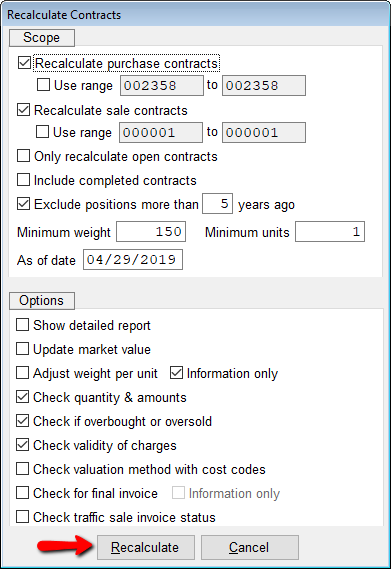Check the Check for final invoice option
The height and width of the screenshot is (569, 391).
click(23, 492)
